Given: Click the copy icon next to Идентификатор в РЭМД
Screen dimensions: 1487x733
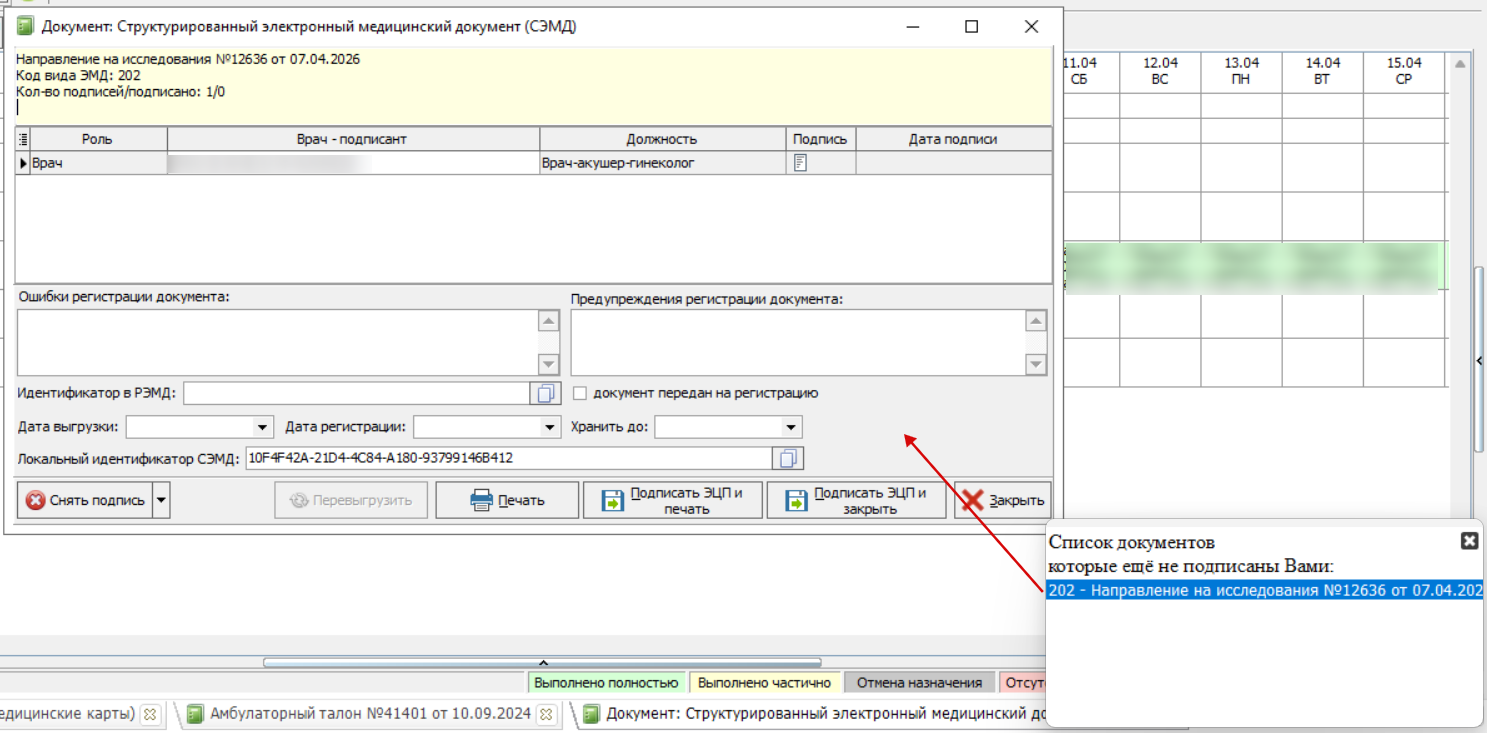Looking at the screenshot, I should (545, 394).
